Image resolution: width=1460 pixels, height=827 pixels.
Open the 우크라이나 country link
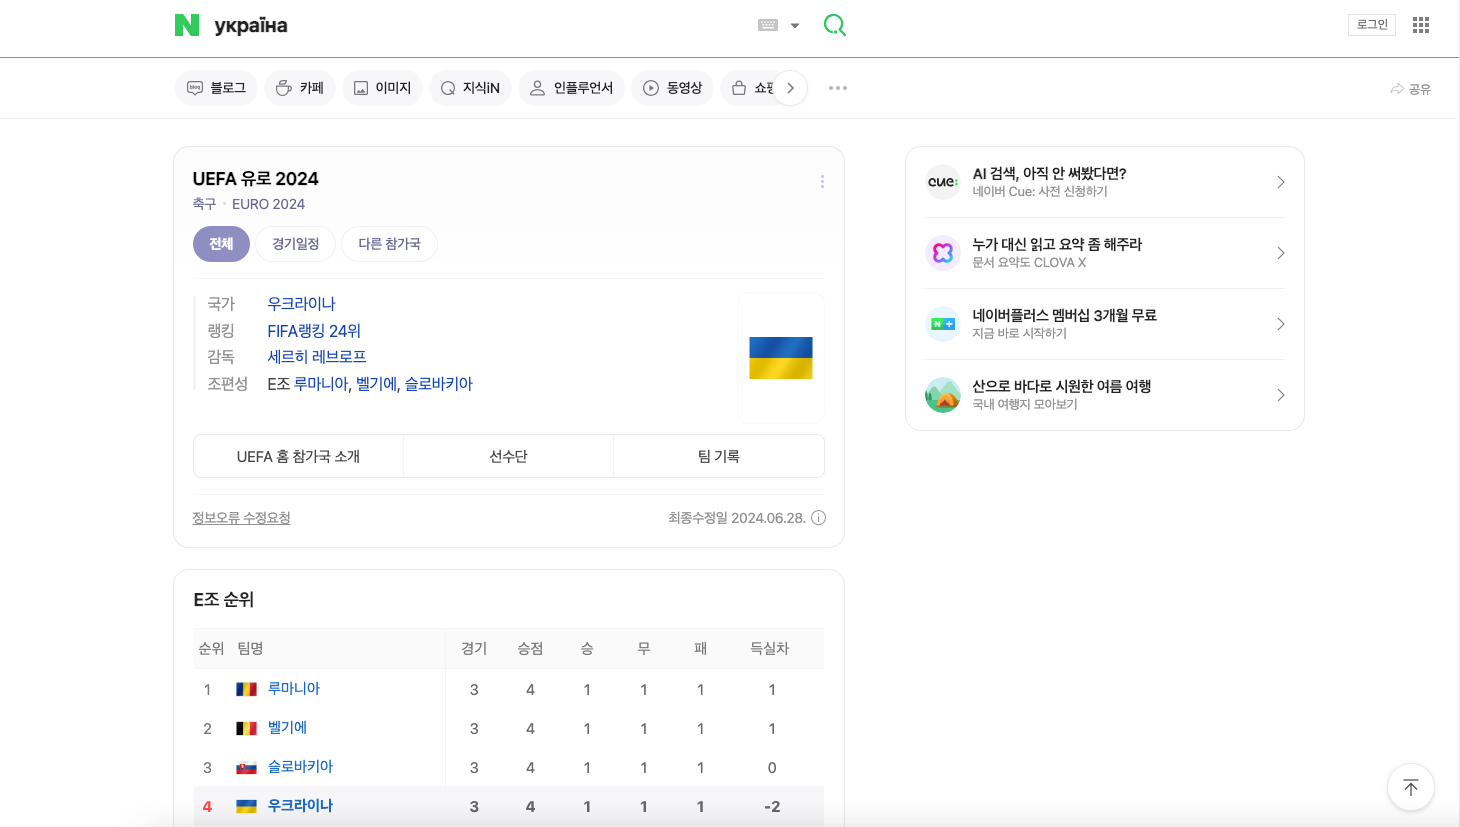[301, 304]
